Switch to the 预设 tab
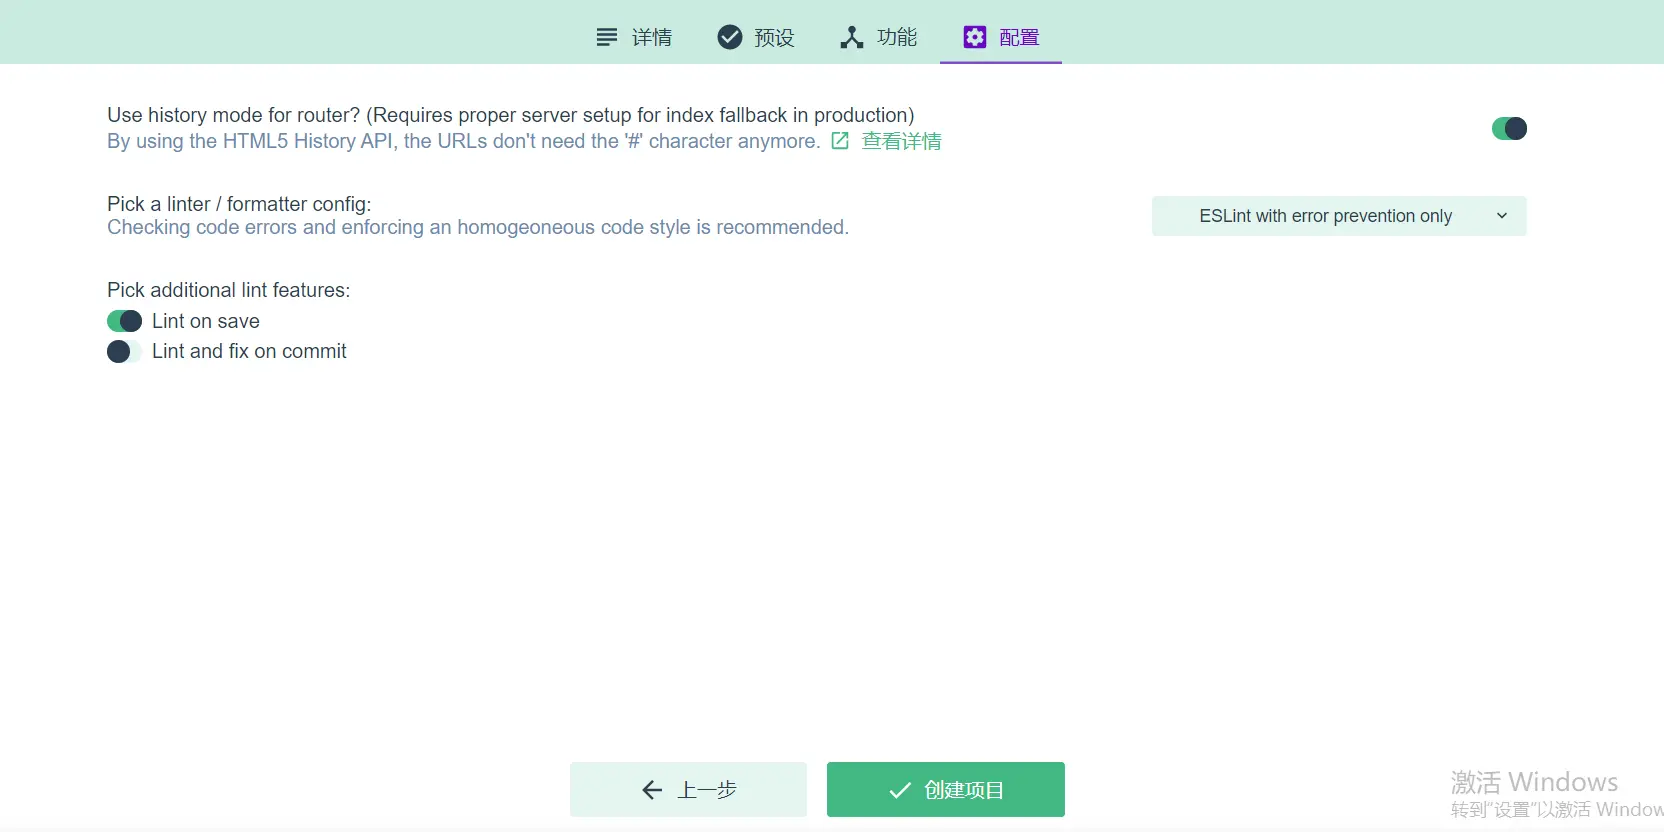 click(756, 37)
